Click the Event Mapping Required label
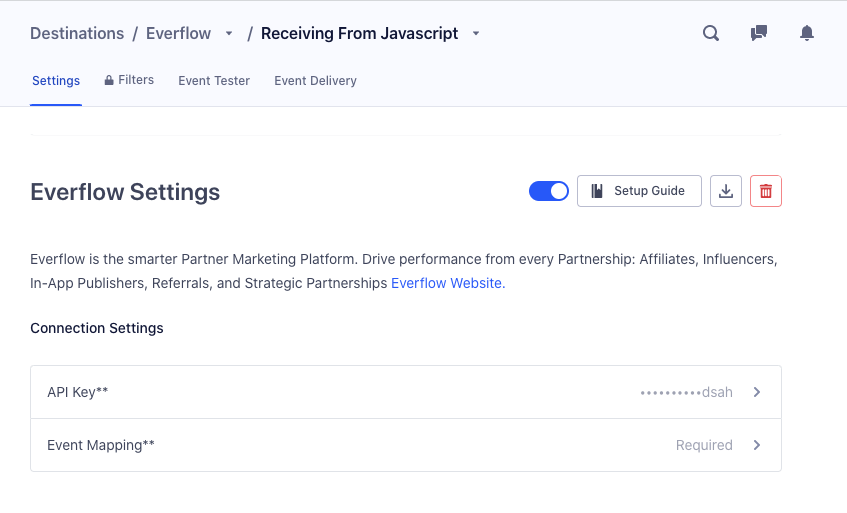 tap(704, 445)
